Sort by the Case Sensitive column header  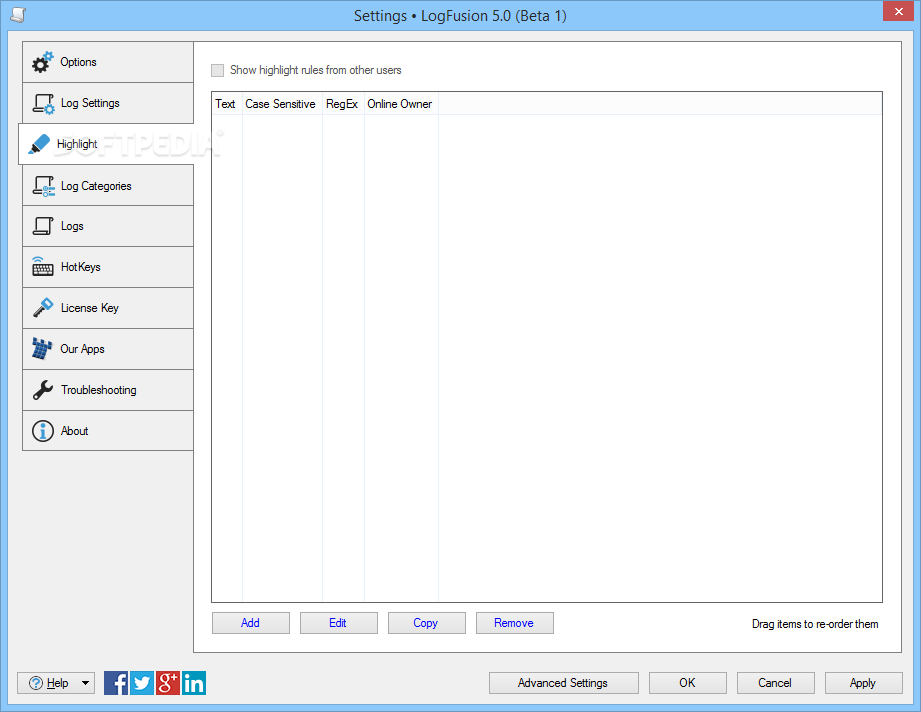pyautogui.click(x=282, y=104)
